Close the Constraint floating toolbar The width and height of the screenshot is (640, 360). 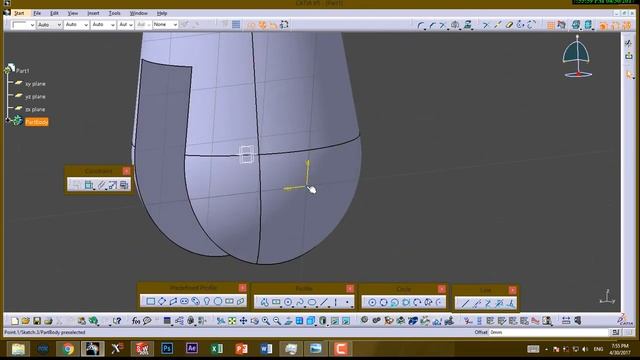click(x=126, y=171)
